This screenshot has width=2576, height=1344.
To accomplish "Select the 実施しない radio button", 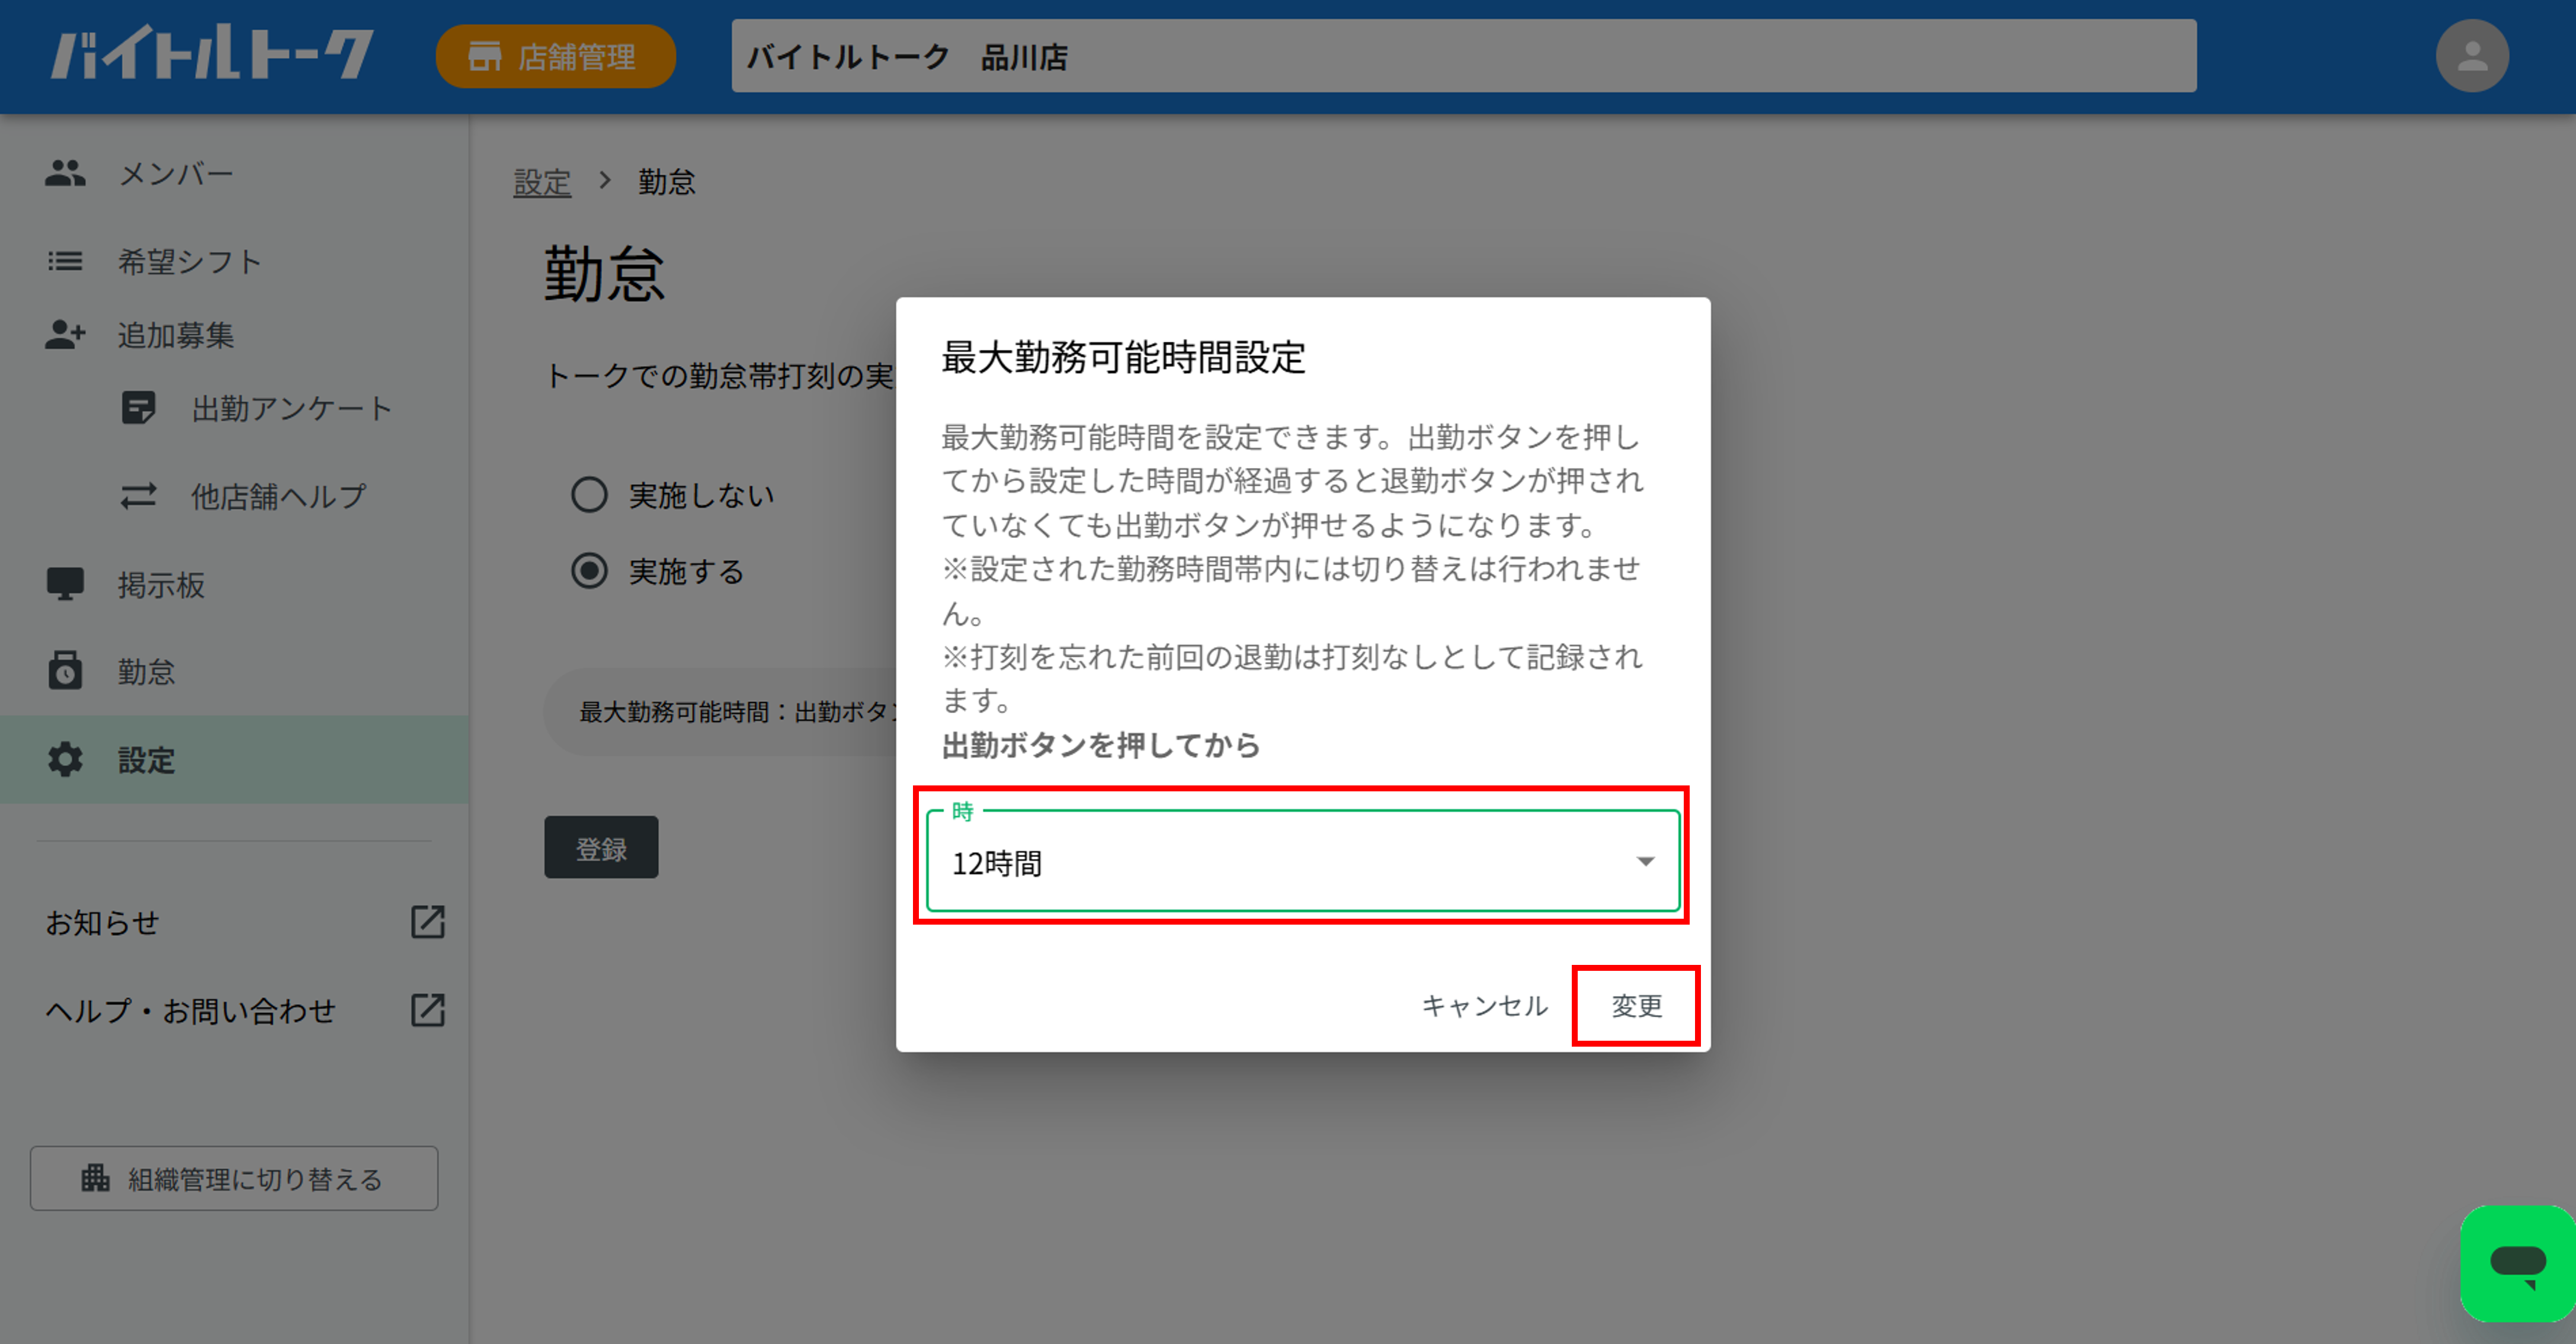I will pyautogui.click(x=589, y=494).
